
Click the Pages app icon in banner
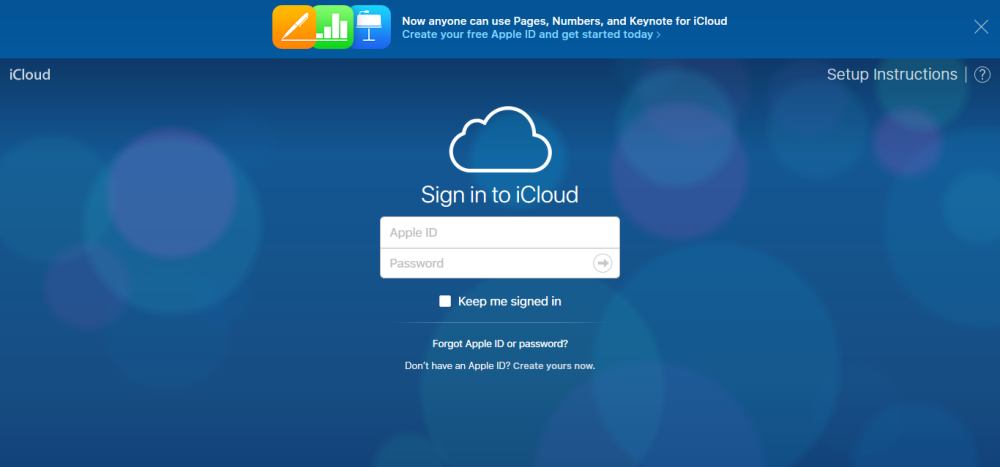(x=293, y=27)
